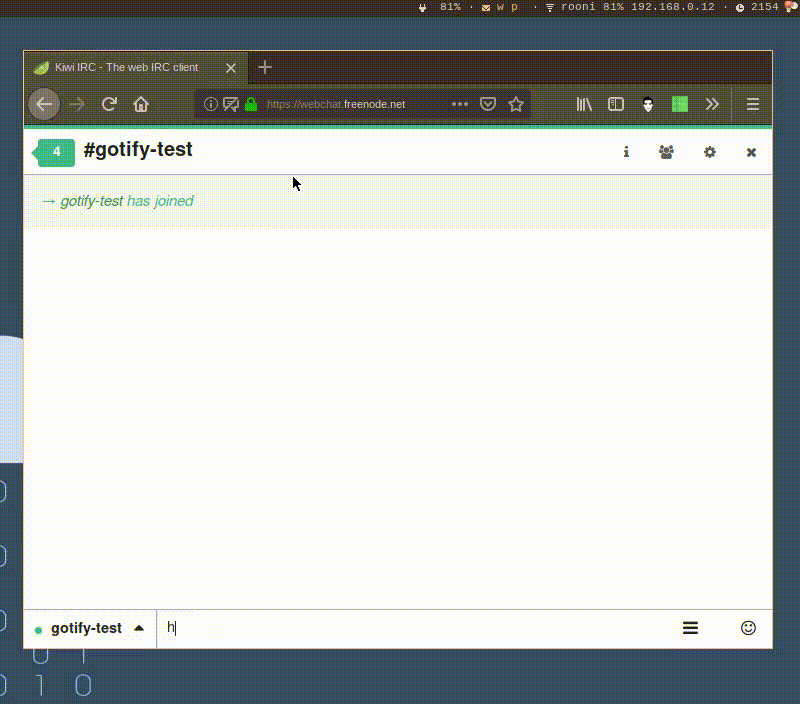800x704 pixels.
Task: Close the #gotify-test channel
Action: 751,153
